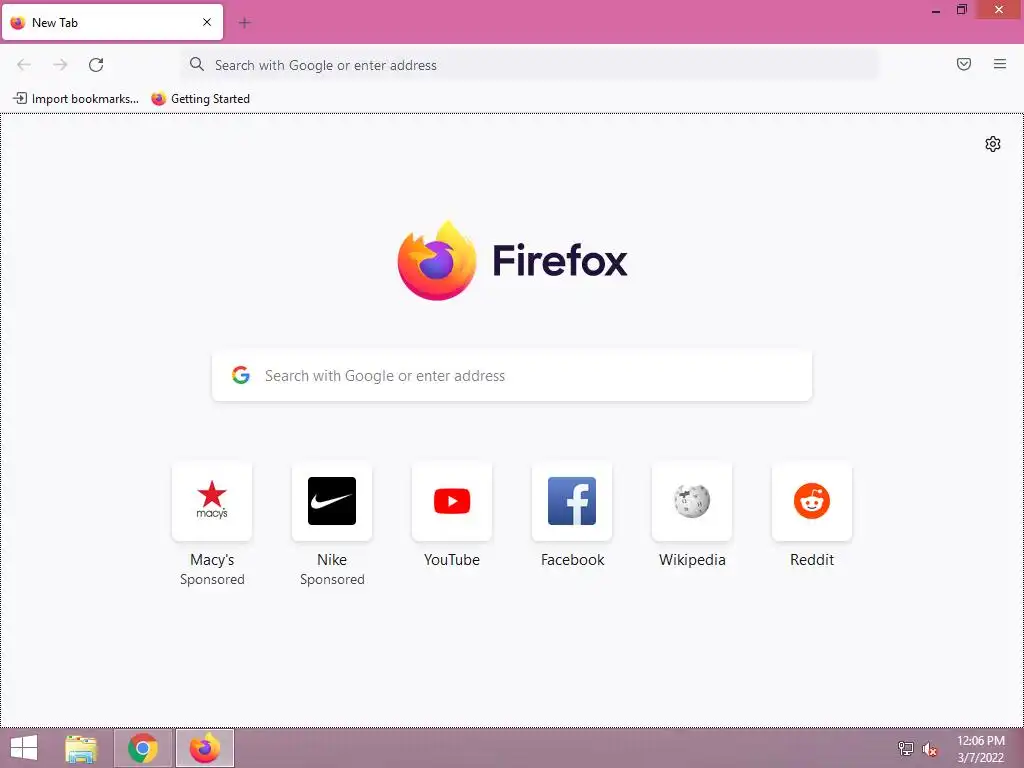Open the Firefox application hamburger menu
1024x768 pixels.
click(999, 64)
